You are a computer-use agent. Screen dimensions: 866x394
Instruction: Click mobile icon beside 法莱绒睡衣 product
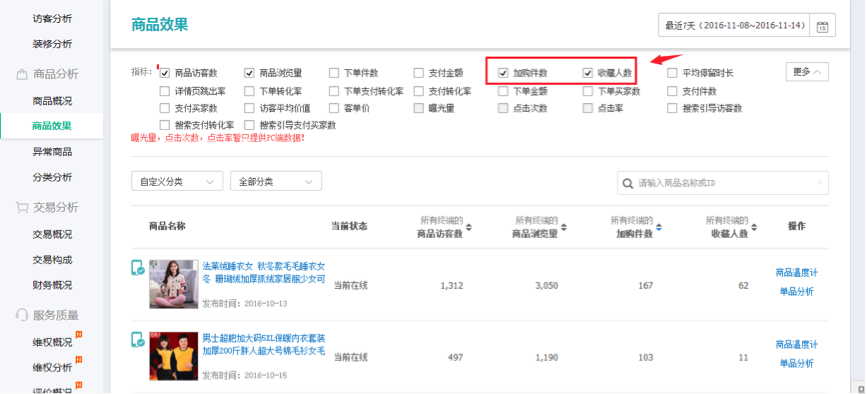[x=138, y=268]
